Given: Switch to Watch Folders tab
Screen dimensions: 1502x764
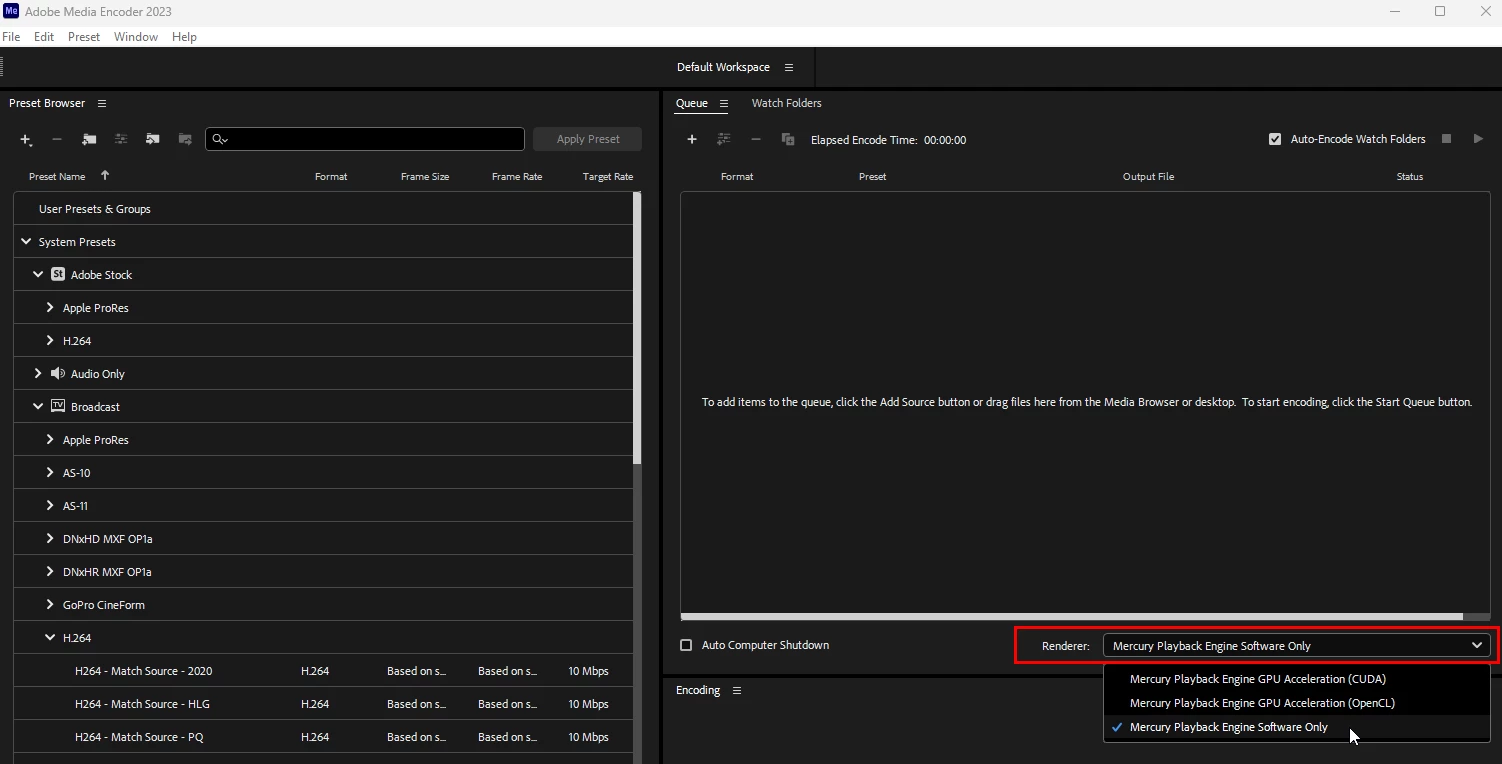Looking at the screenshot, I should tap(787, 103).
